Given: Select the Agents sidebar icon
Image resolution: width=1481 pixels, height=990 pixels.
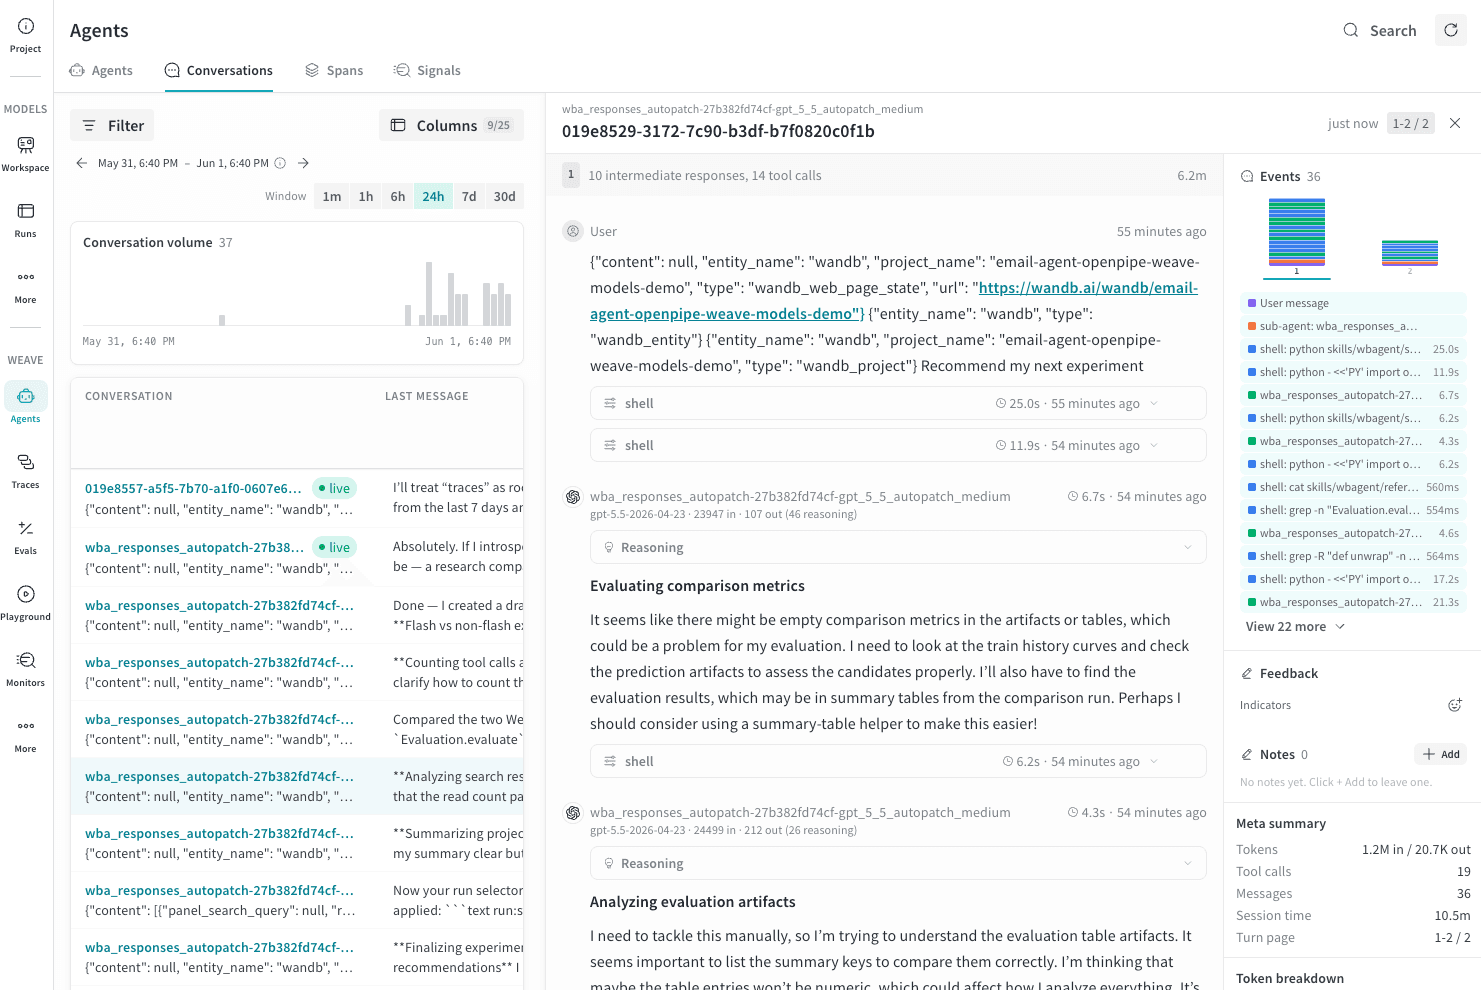Looking at the screenshot, I should click(26, 396).
